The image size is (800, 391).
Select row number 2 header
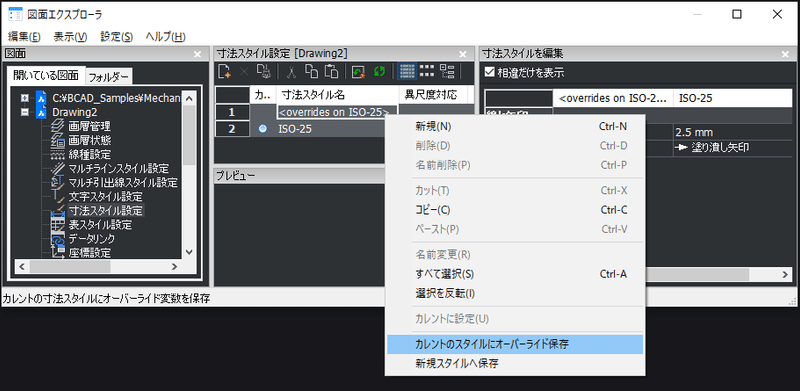click(233, 129)
